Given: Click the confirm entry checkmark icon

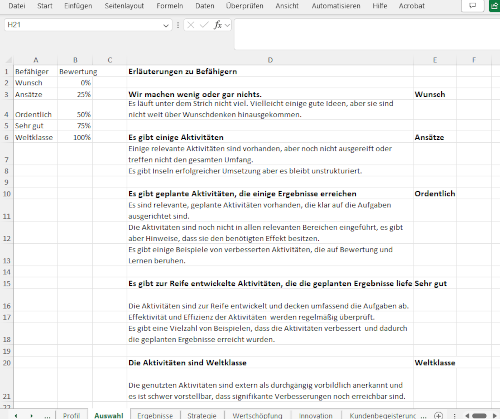Looking at the screenshot, I should 204,25.
